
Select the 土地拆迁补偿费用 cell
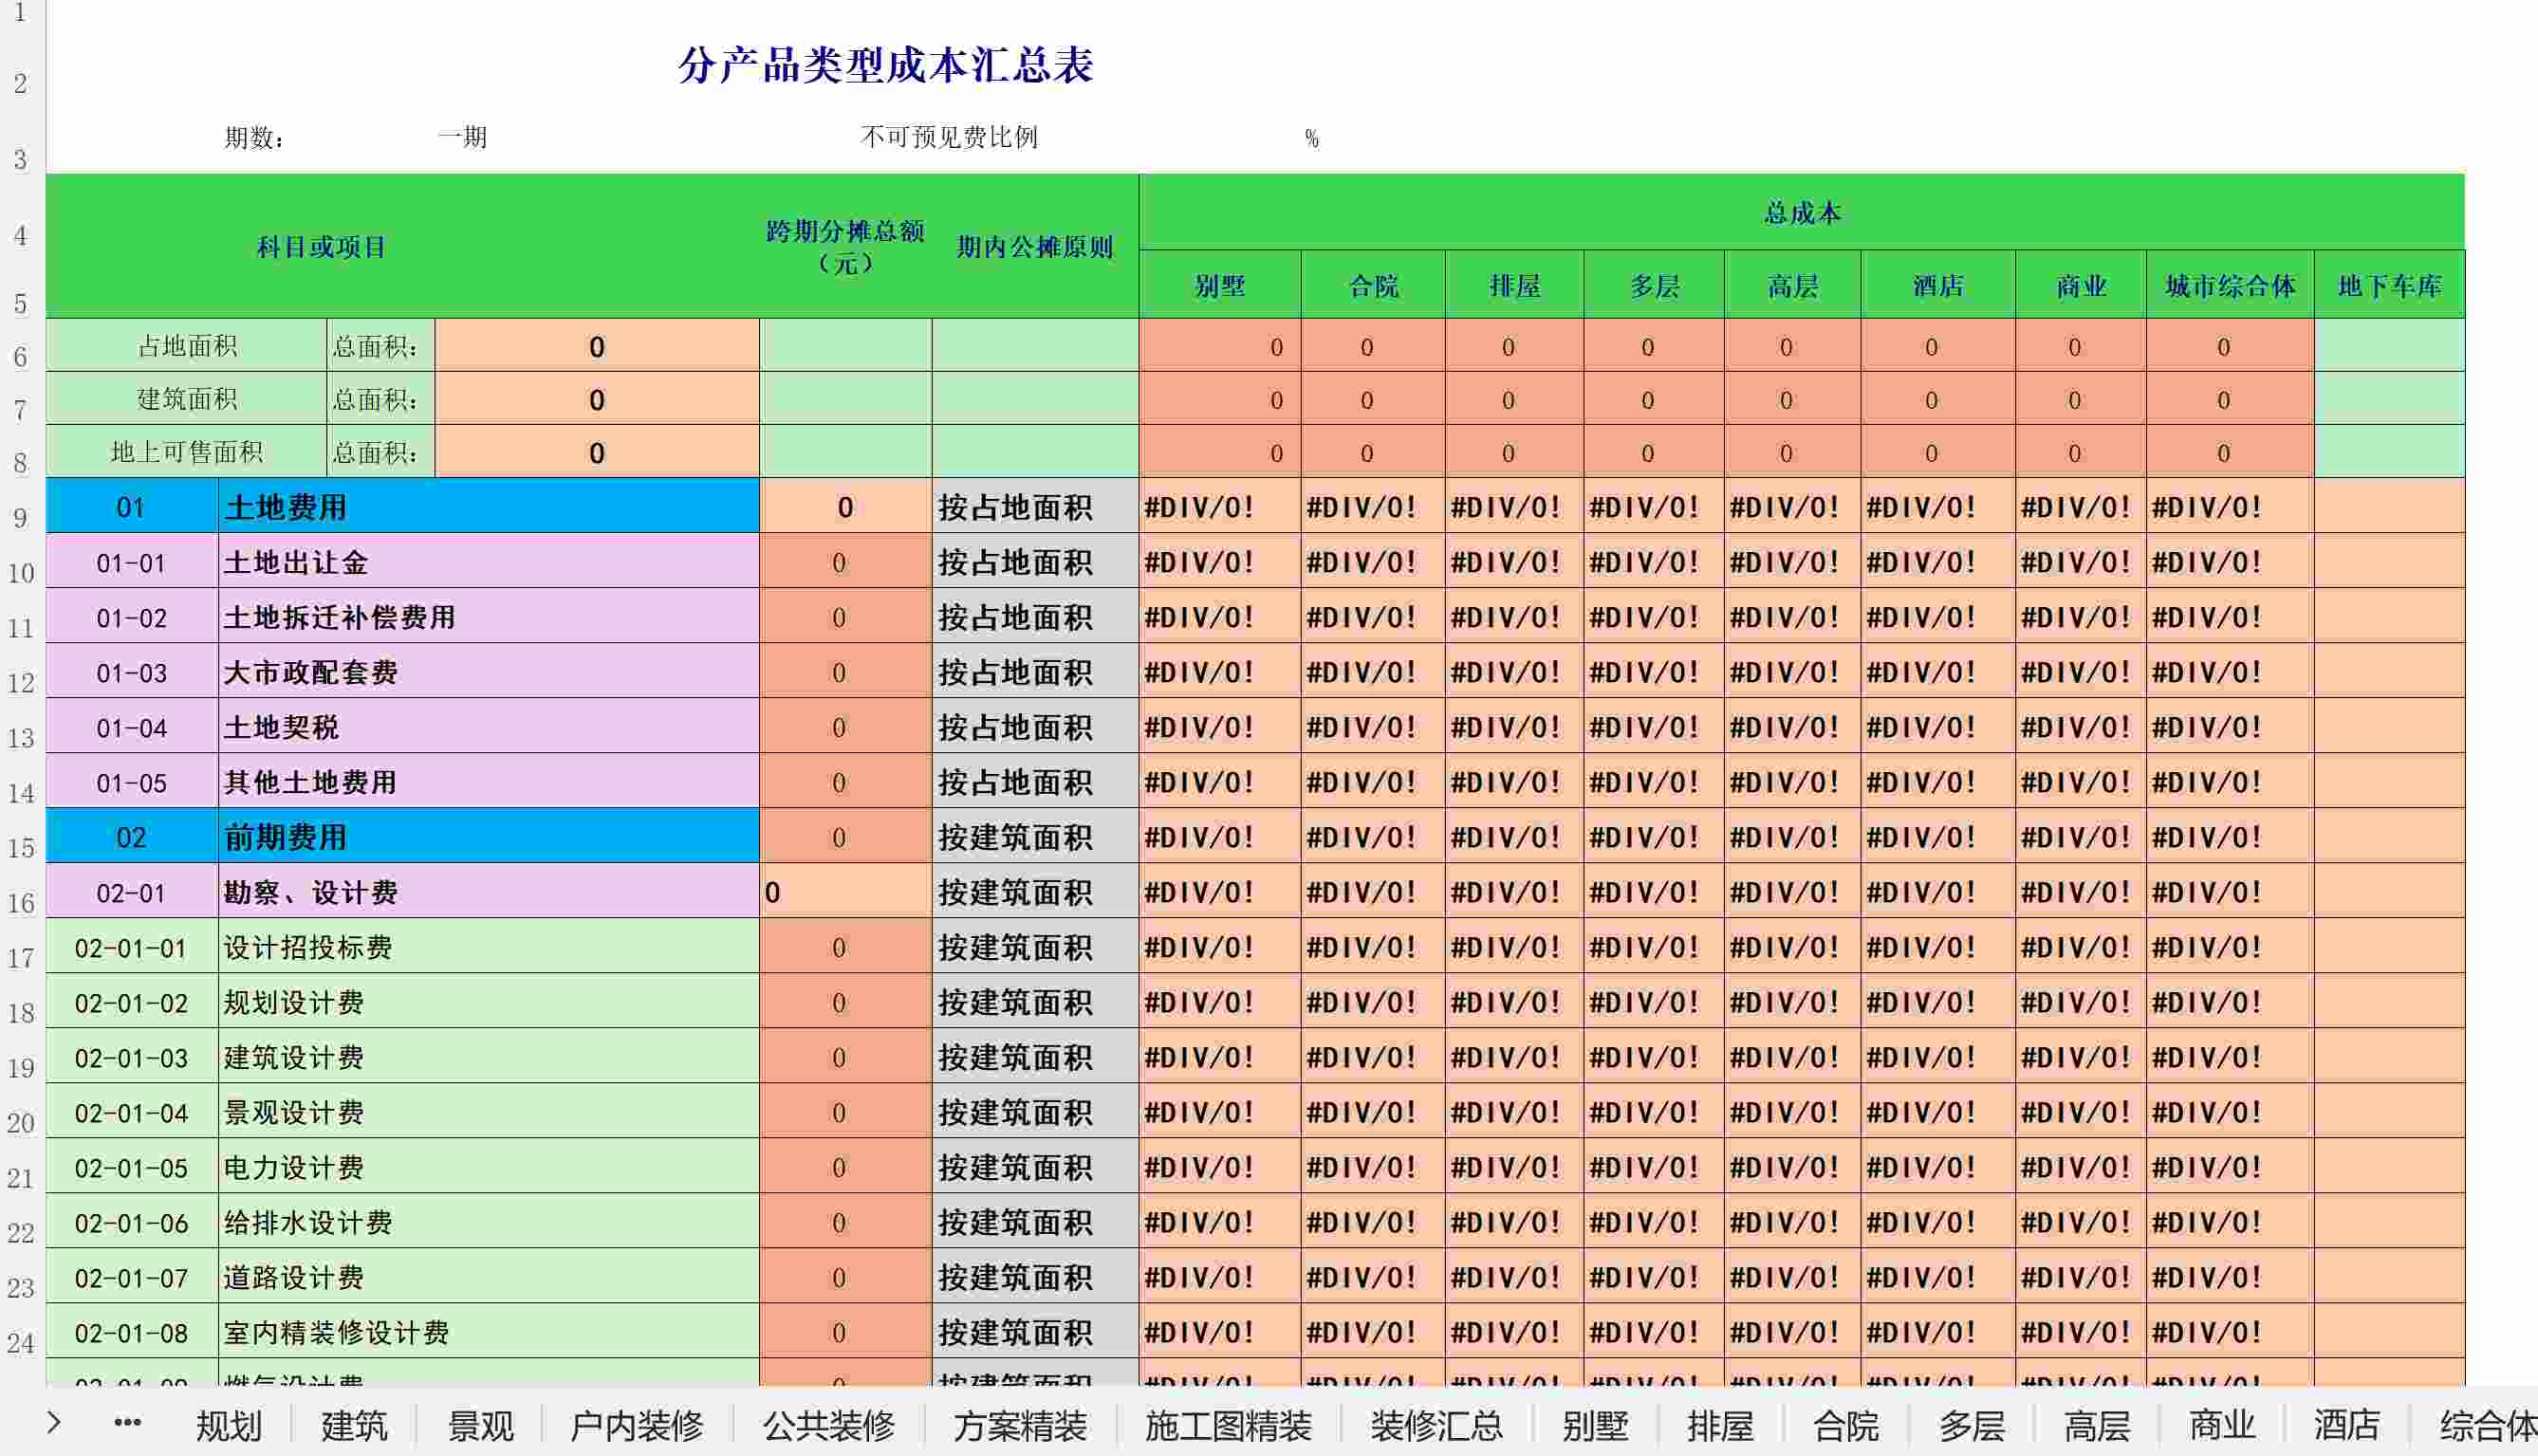point(489,617)
